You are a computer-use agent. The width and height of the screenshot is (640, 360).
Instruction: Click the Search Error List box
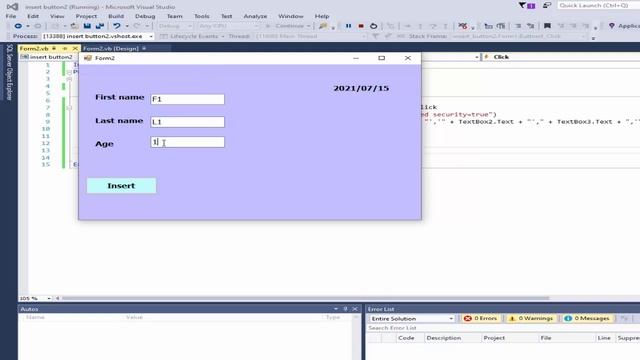[x=502, y=328]
